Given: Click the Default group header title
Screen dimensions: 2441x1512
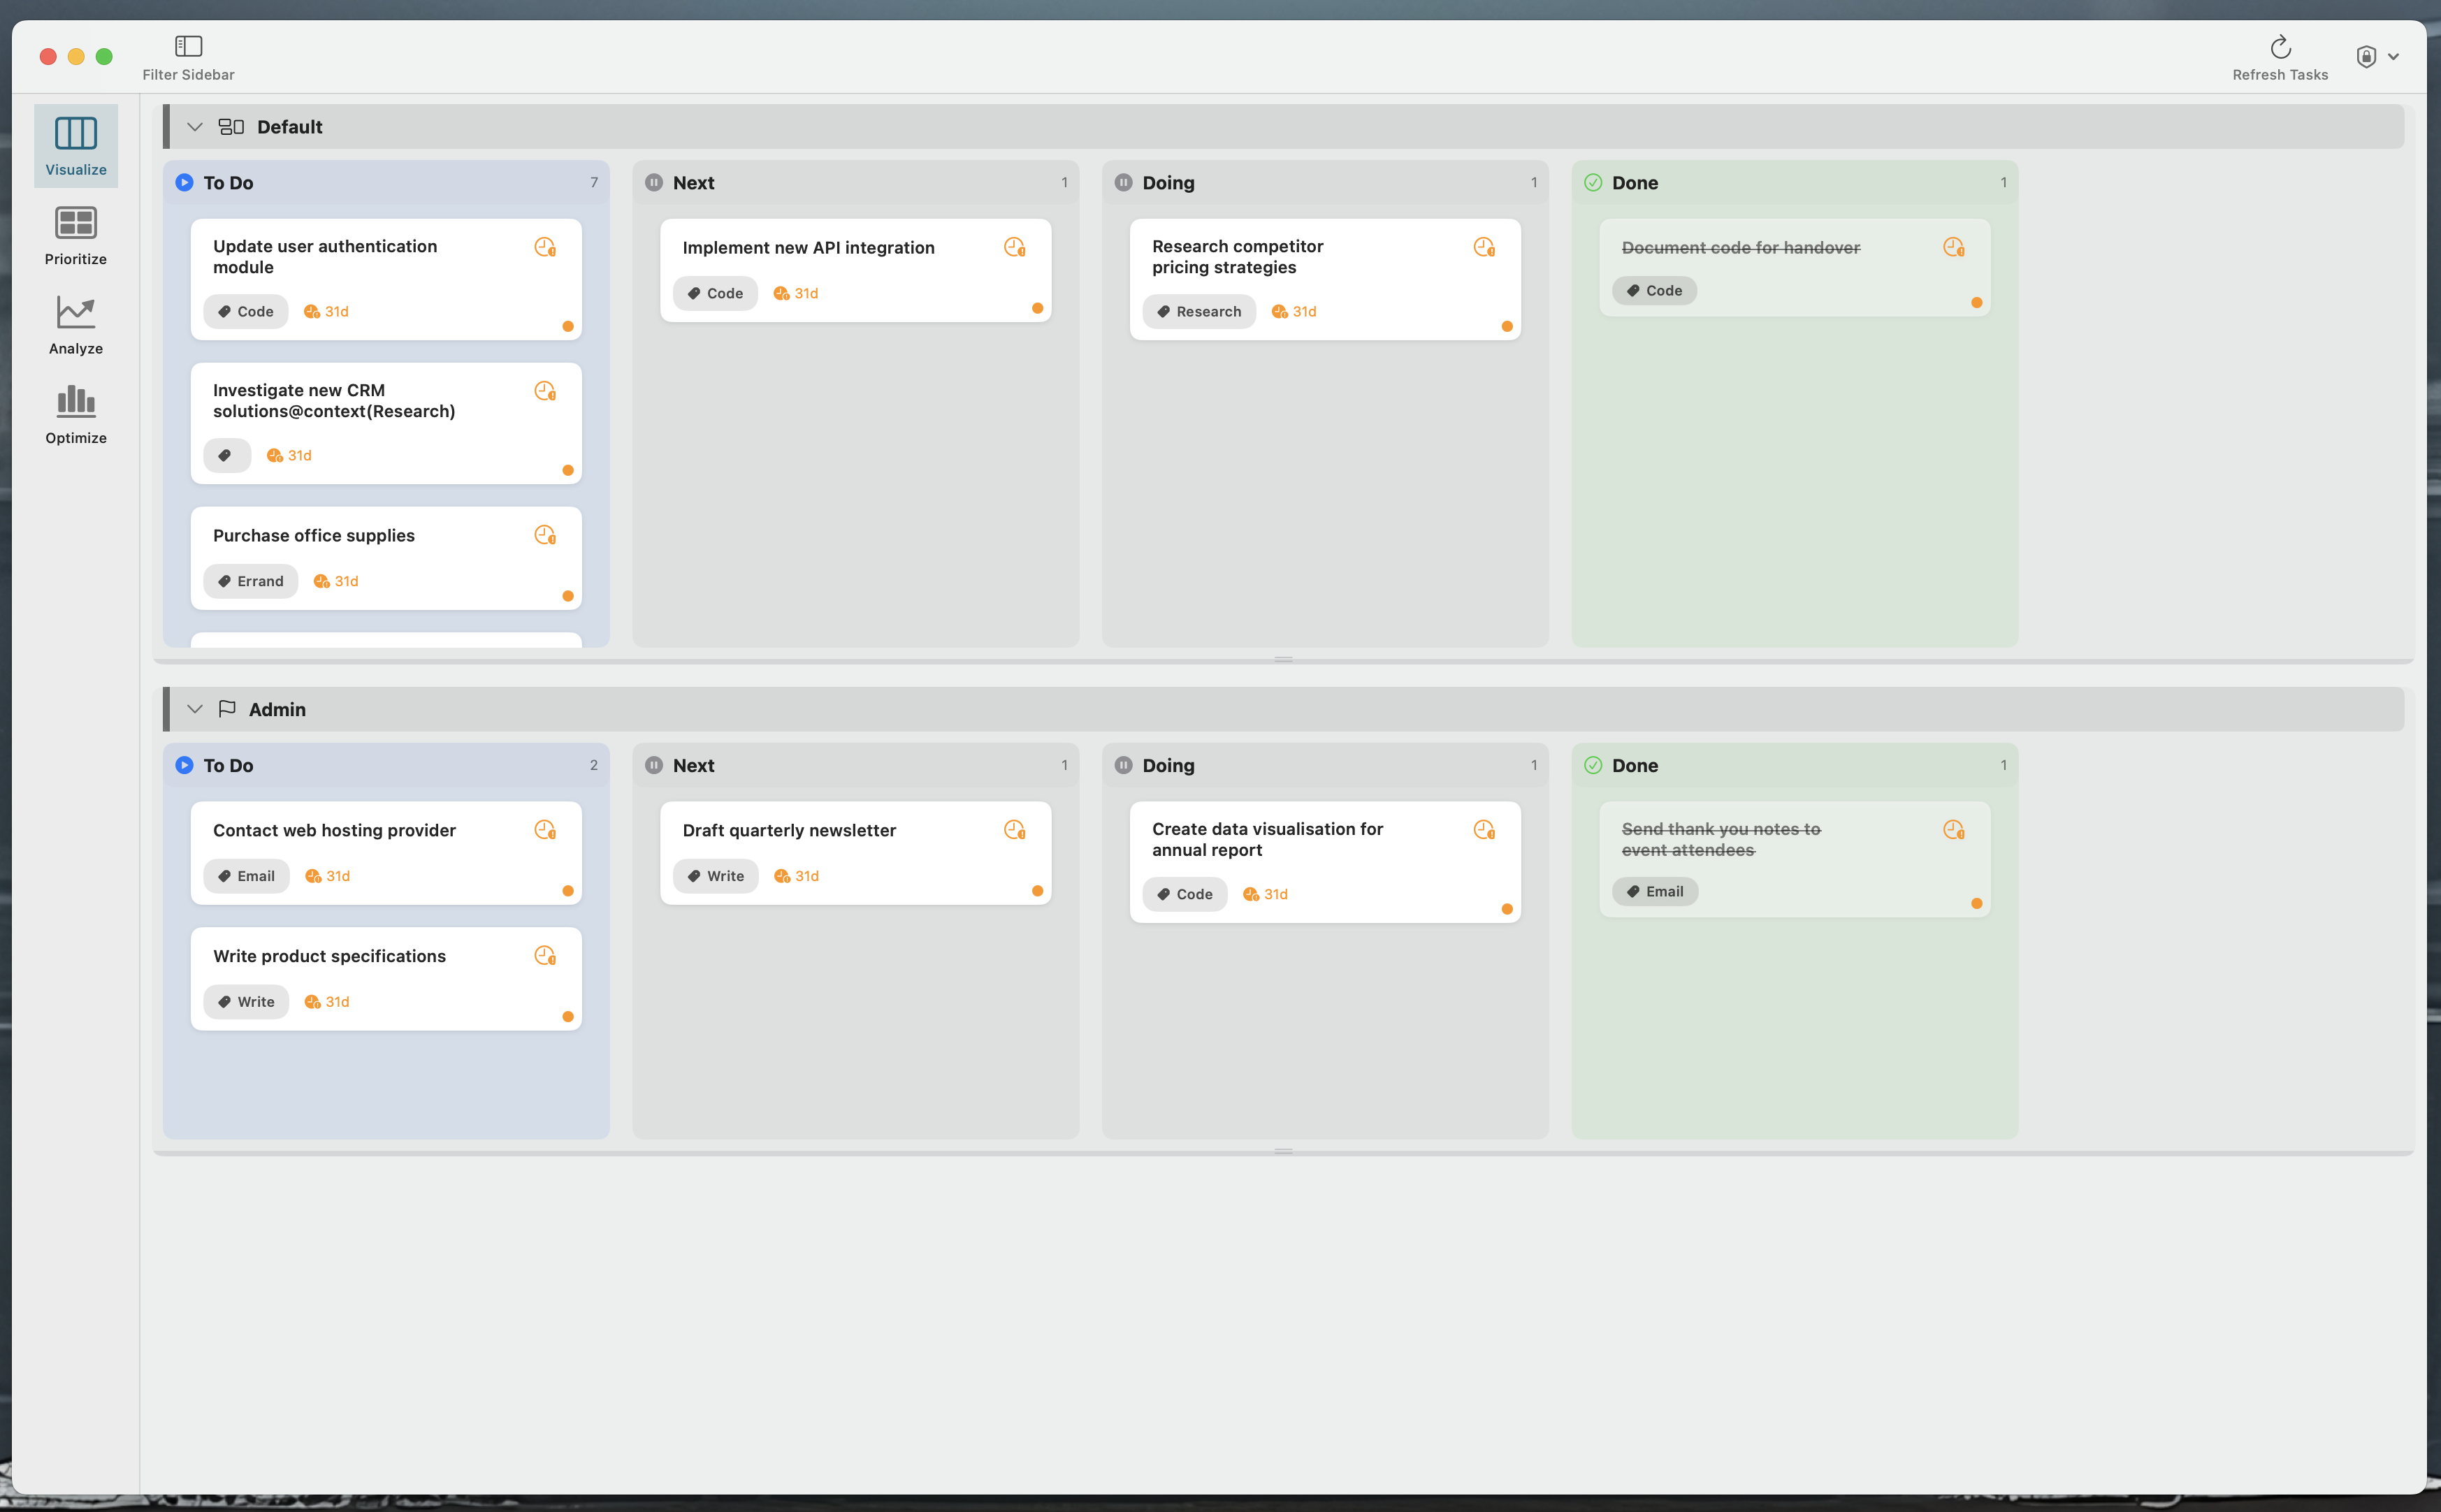Looking at the screenshot, I should point(290,127).
